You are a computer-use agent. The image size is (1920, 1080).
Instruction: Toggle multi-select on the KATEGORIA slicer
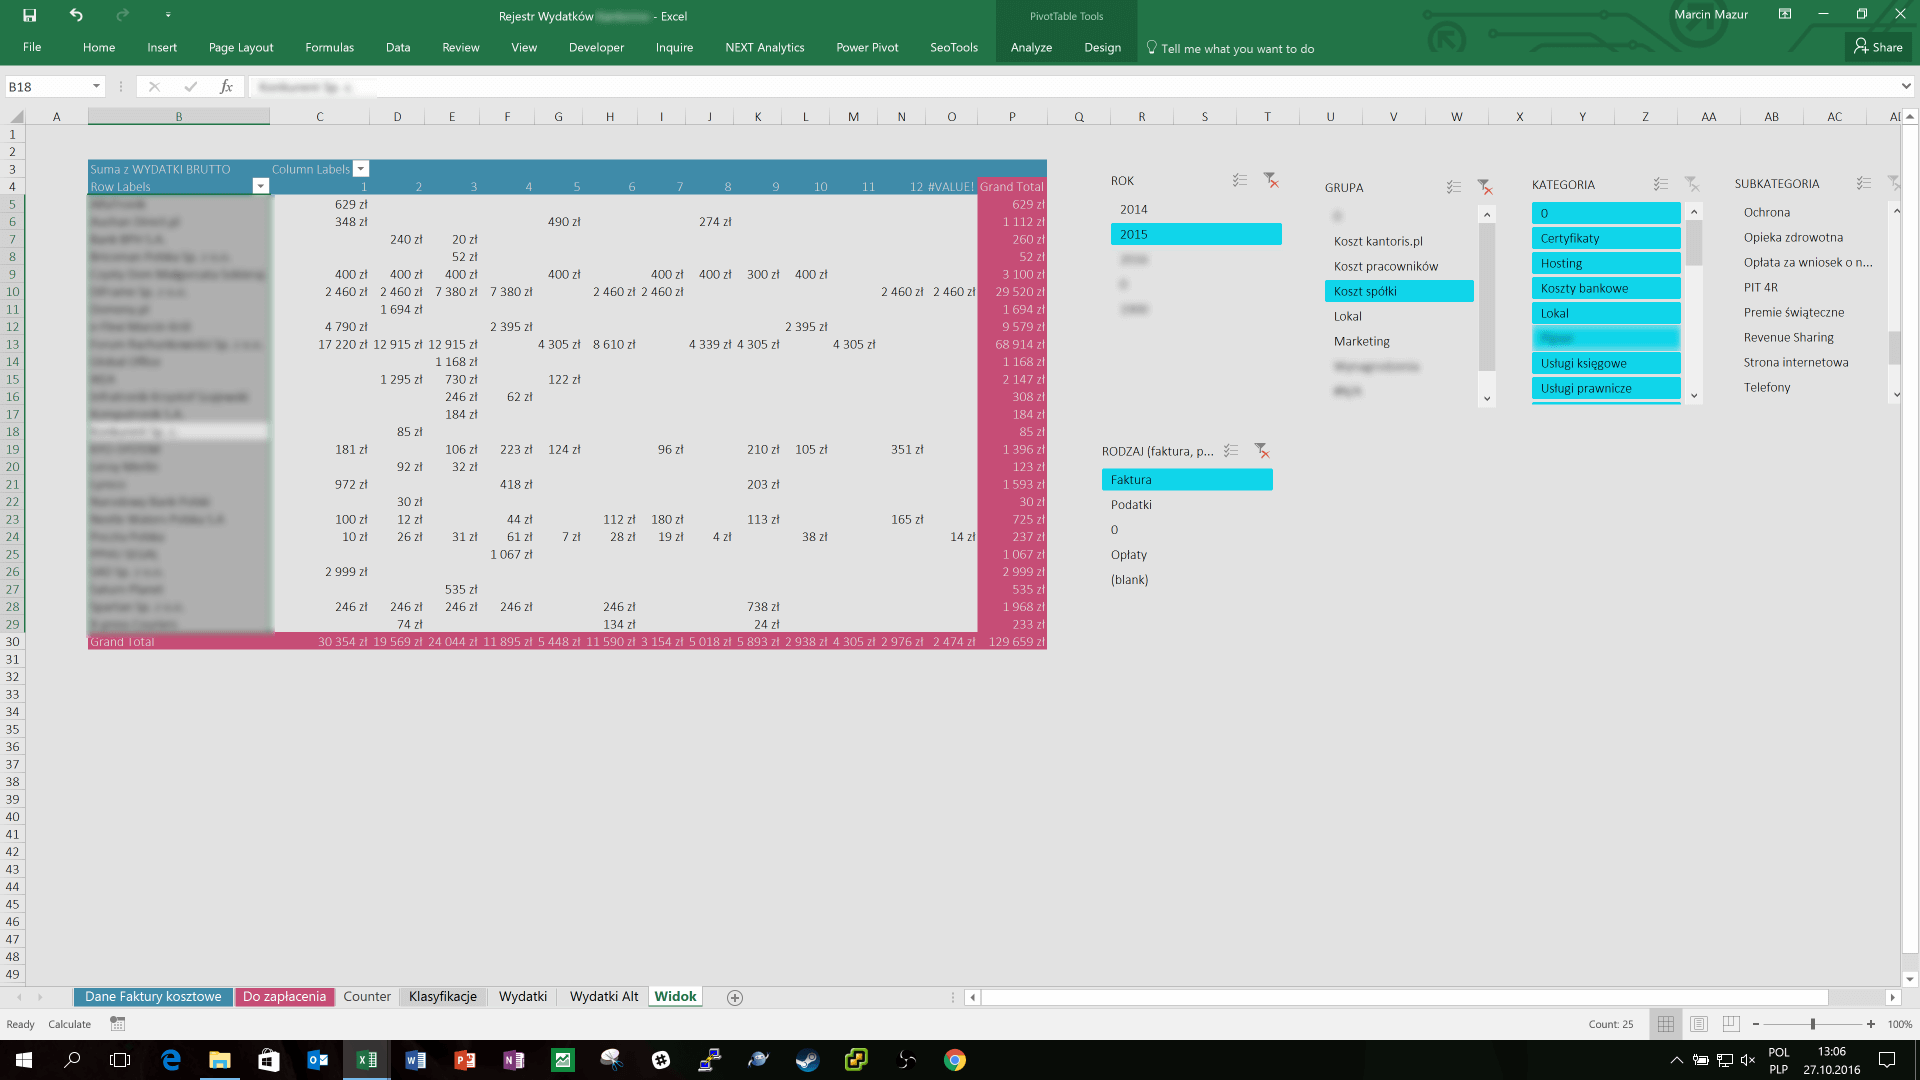[1660, 184]
